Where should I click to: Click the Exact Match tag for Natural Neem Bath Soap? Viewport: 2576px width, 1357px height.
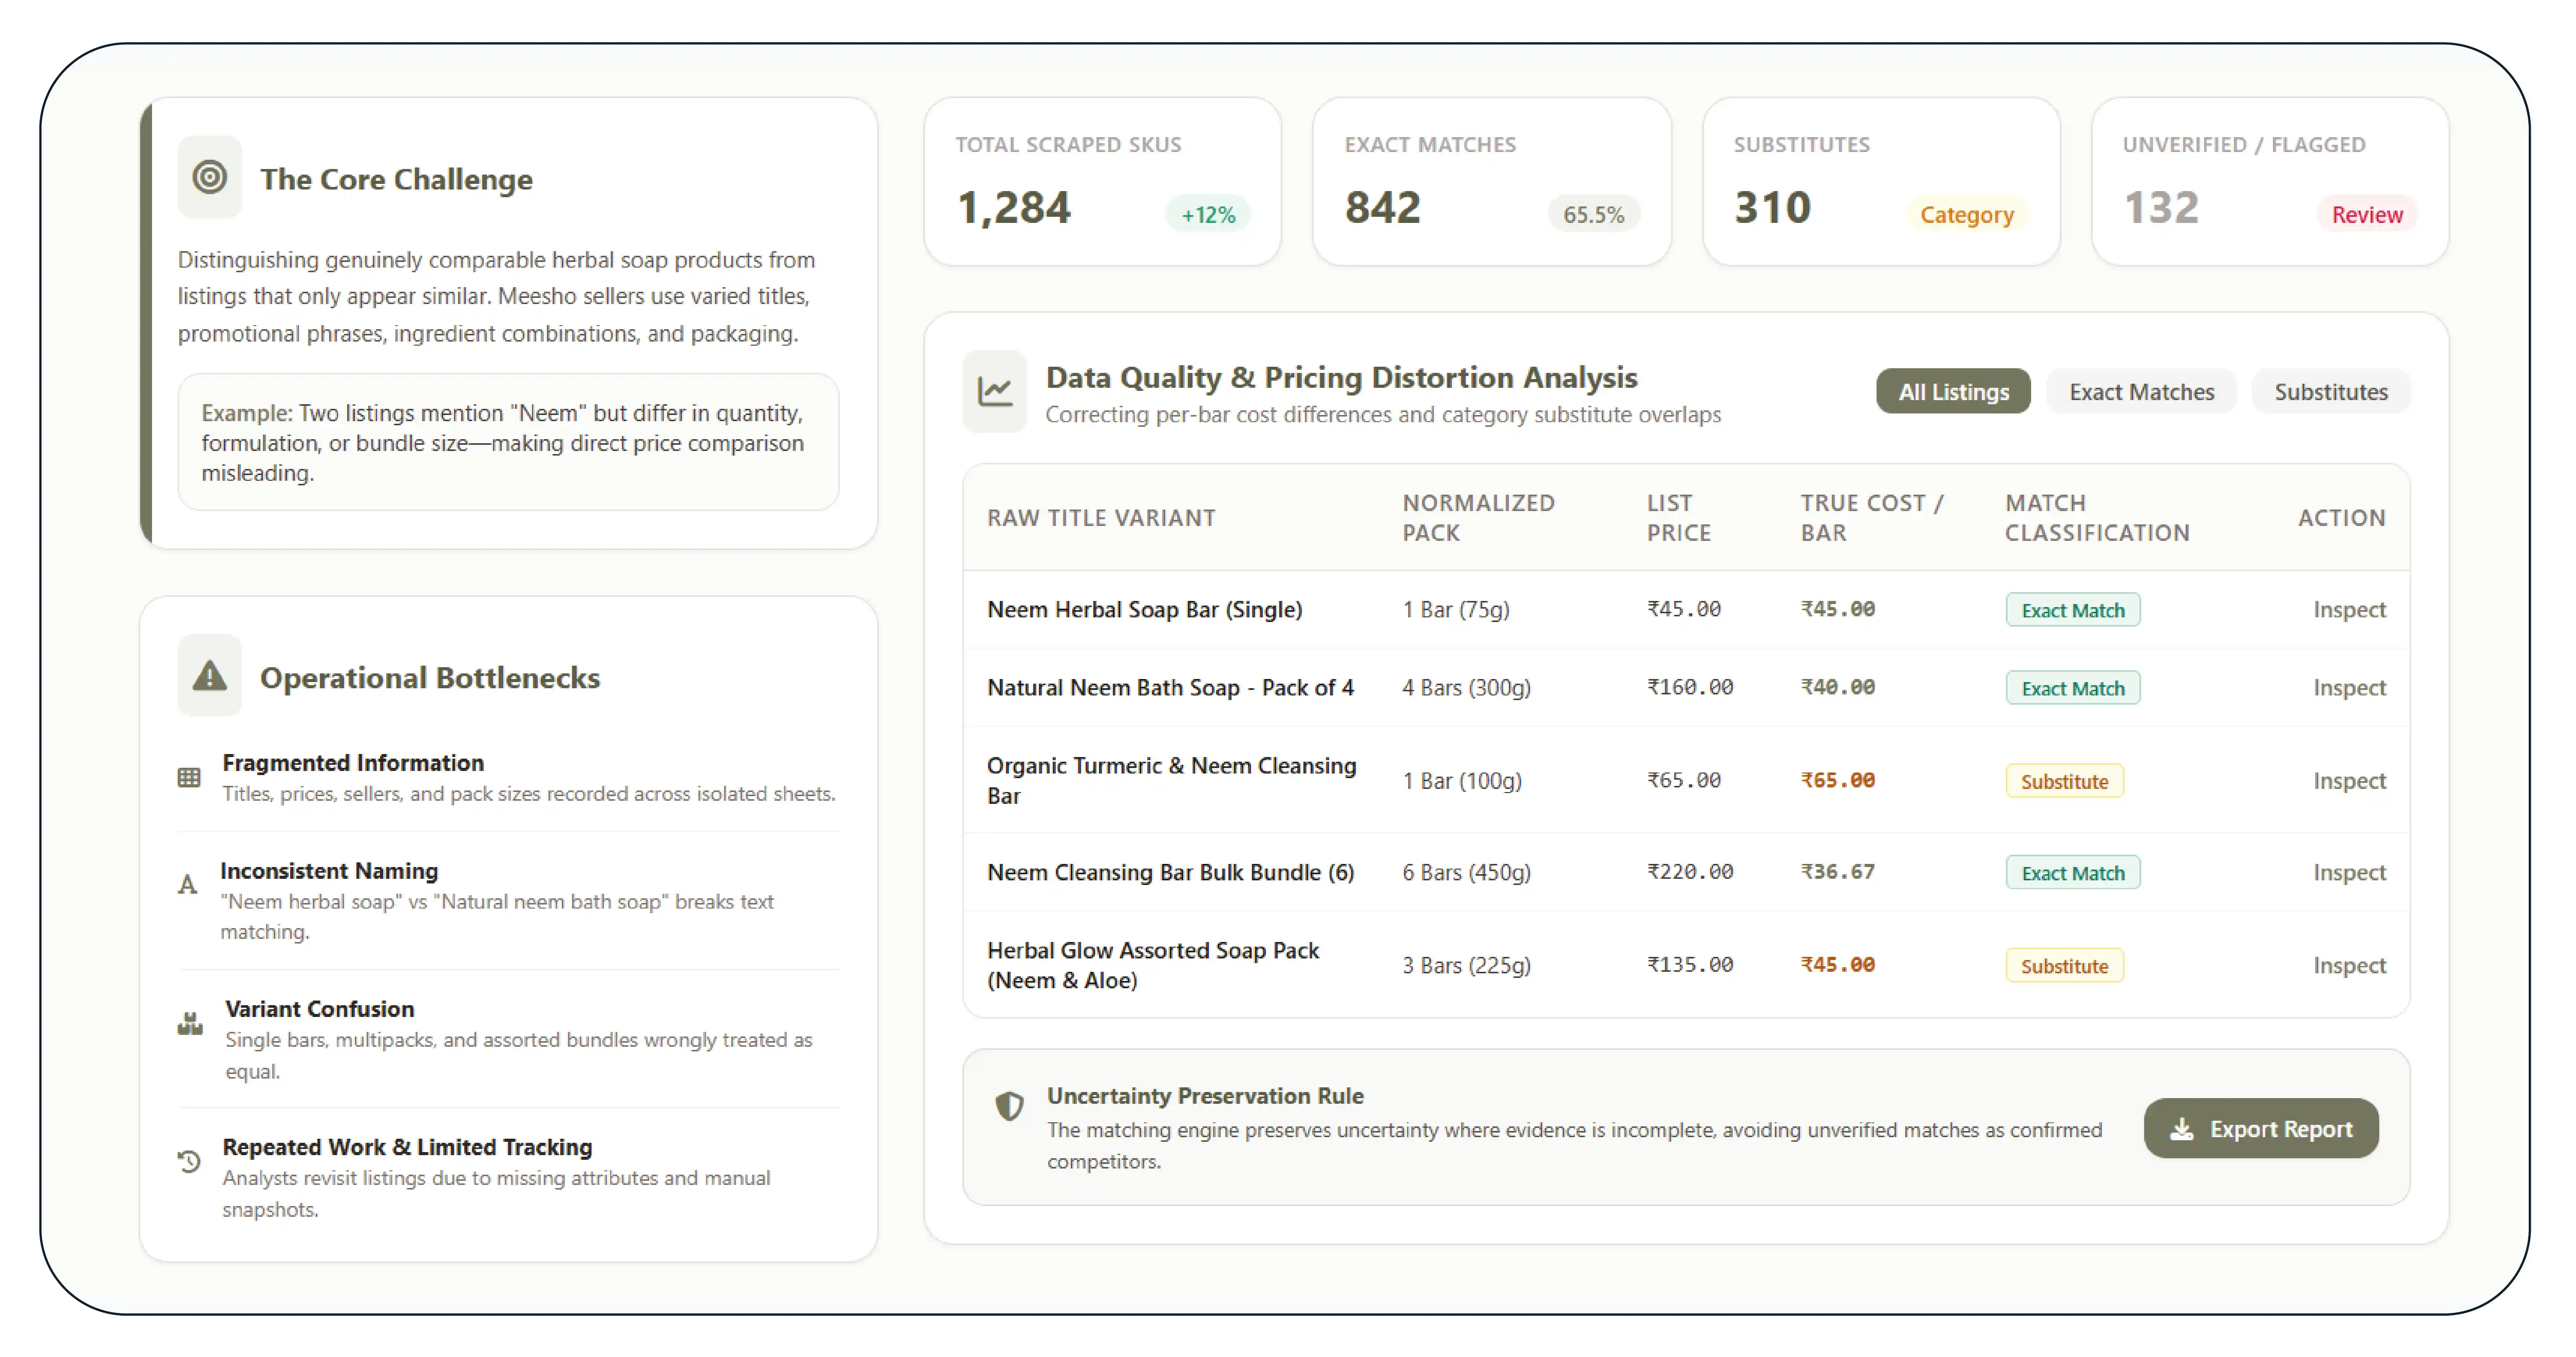click(x=2073, y=688)
